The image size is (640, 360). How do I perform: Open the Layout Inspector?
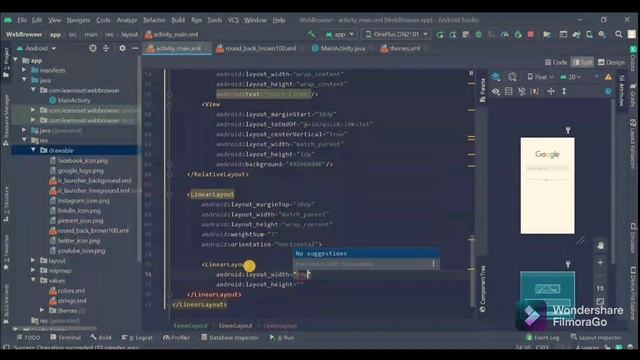[596, 338]
